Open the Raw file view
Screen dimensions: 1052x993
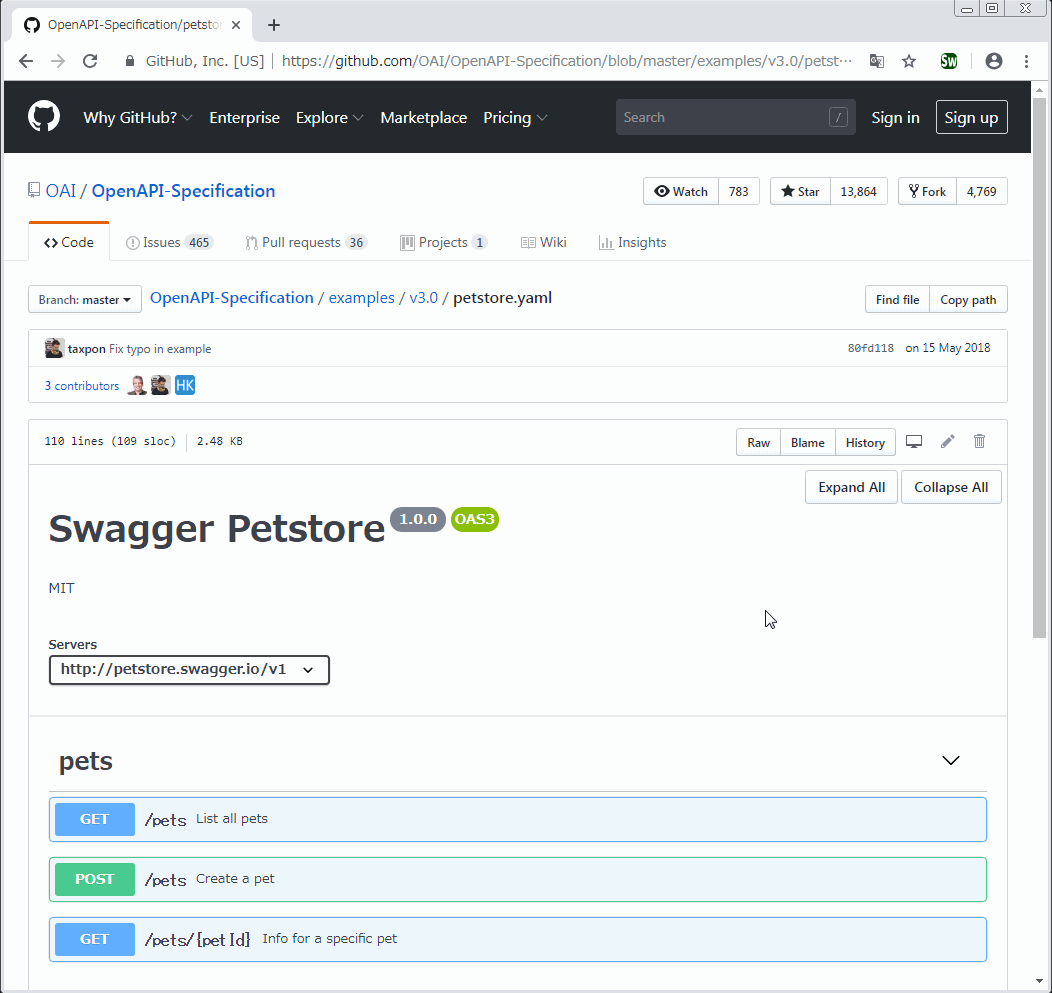pyautogui.click(x=758, y=442)
